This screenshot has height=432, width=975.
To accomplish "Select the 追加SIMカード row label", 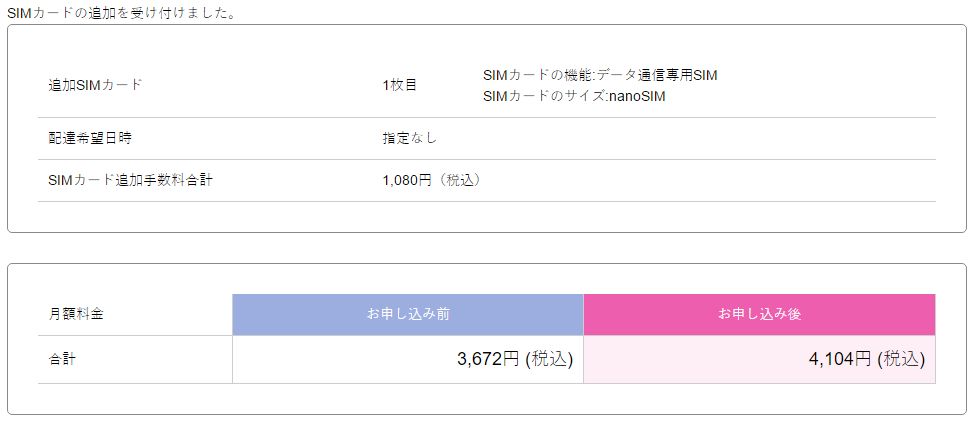I will tap(95, 85).
